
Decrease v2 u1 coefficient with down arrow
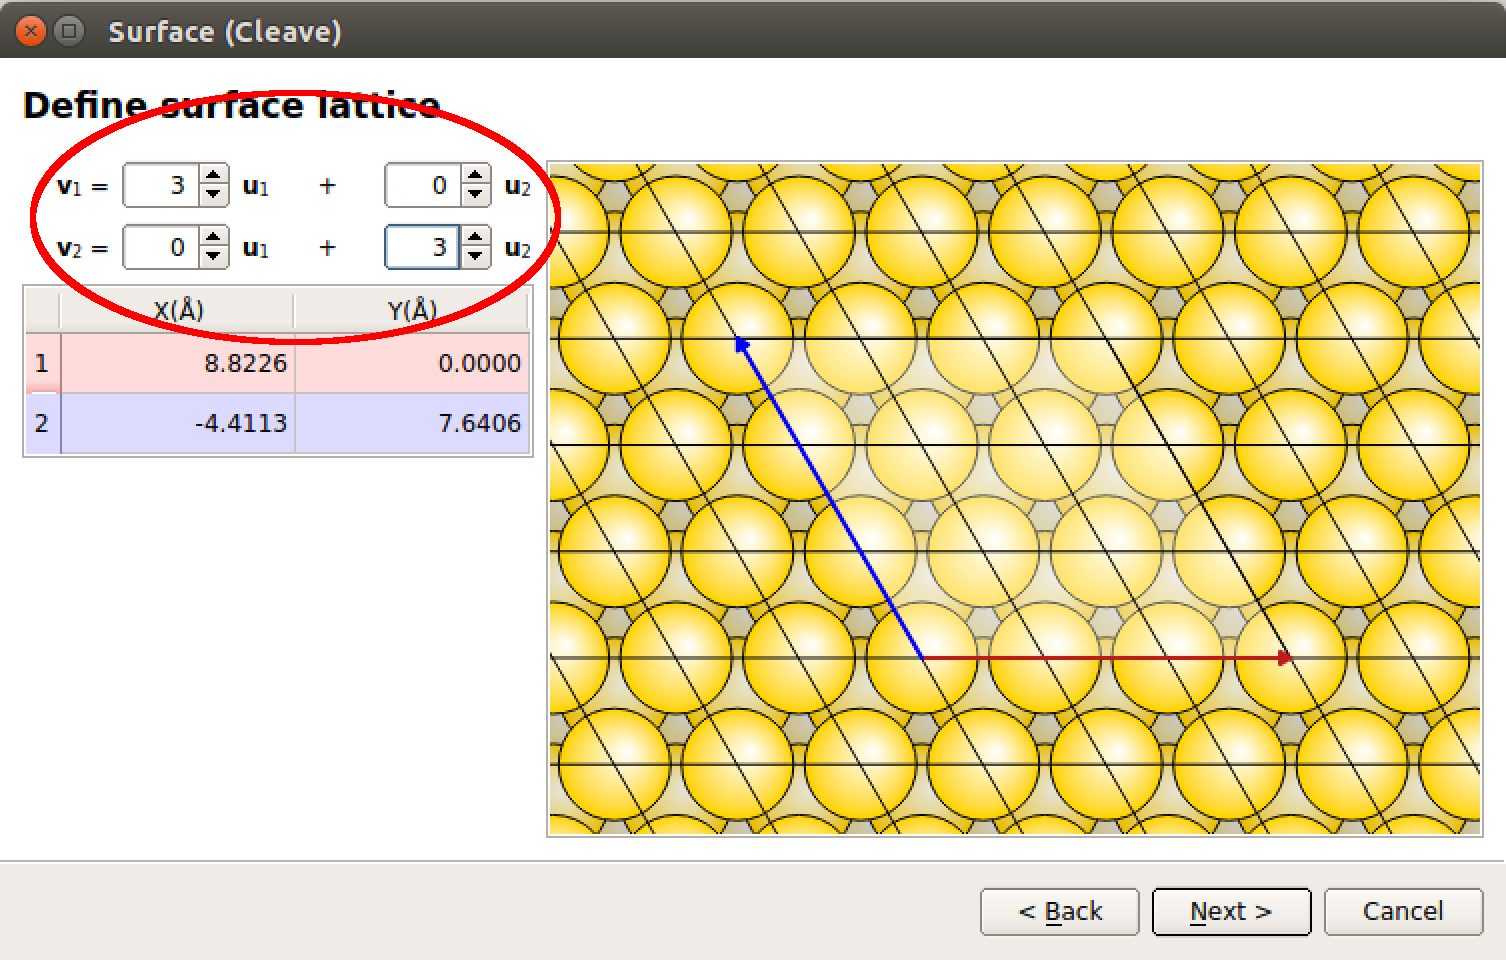213,257
